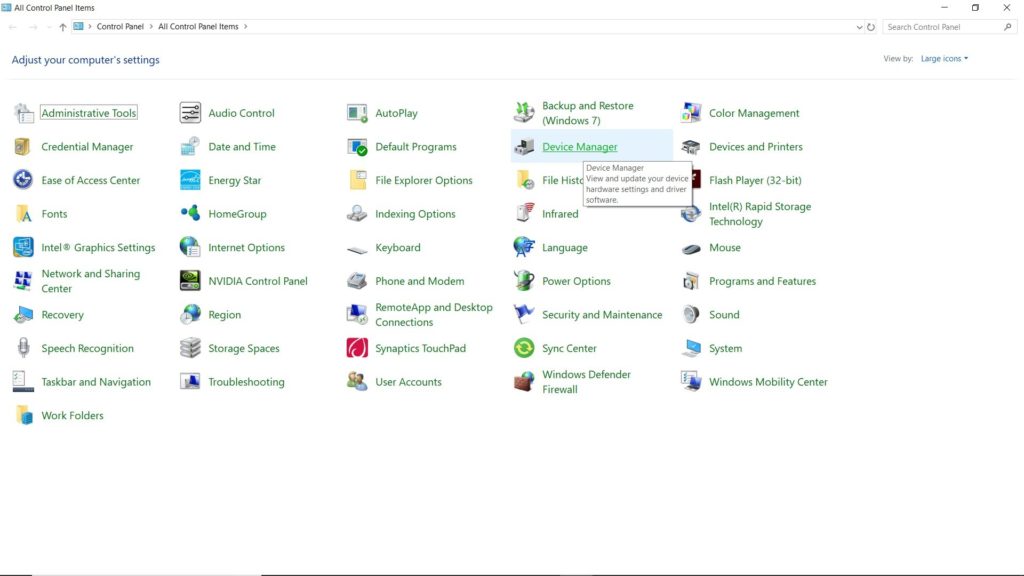Click the Storage Spaces icon
Image resolution: width=1024 pixels, height=576 pixels.
pyautogui.click(x=190, y=348)
